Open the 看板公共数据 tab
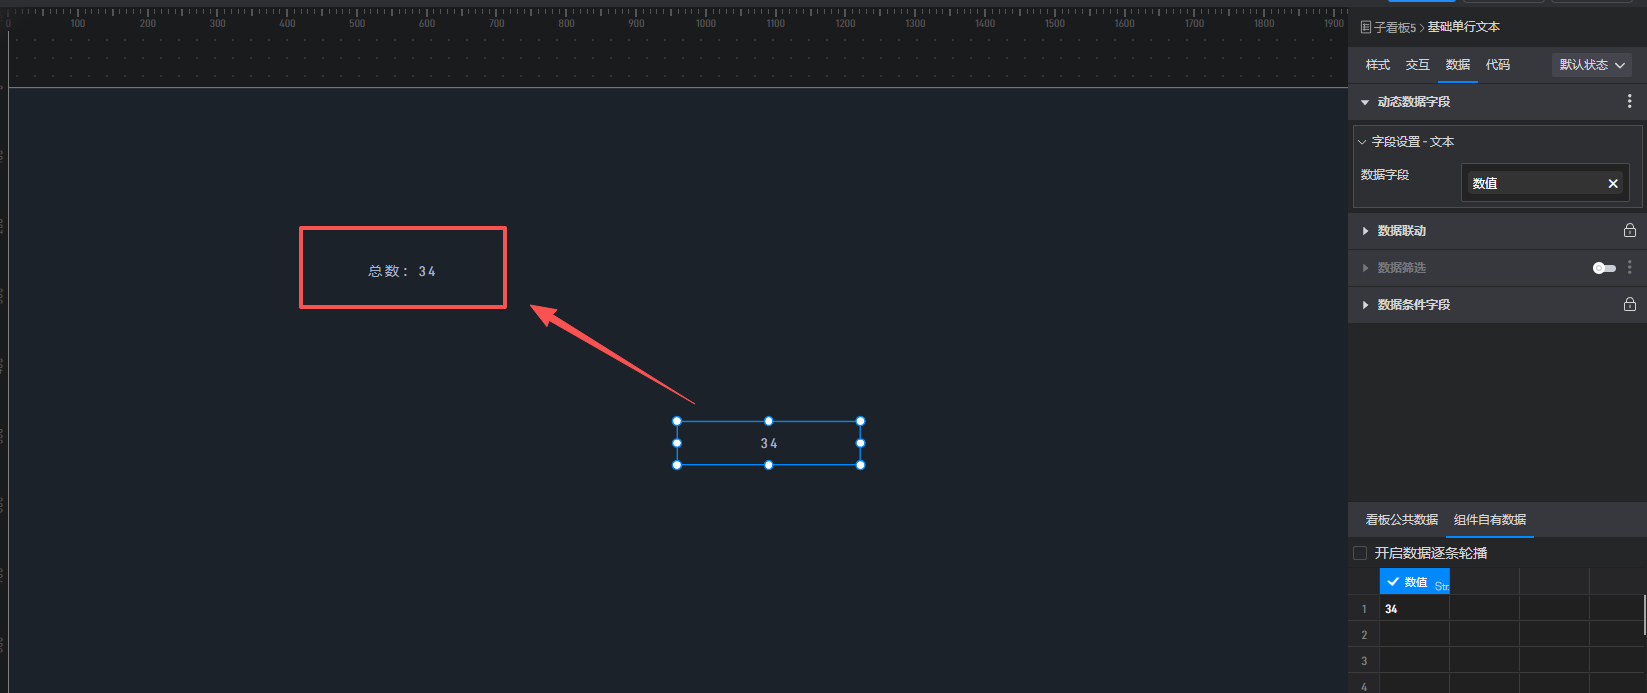This screenshot has width=1647, height=693. 1401,520
